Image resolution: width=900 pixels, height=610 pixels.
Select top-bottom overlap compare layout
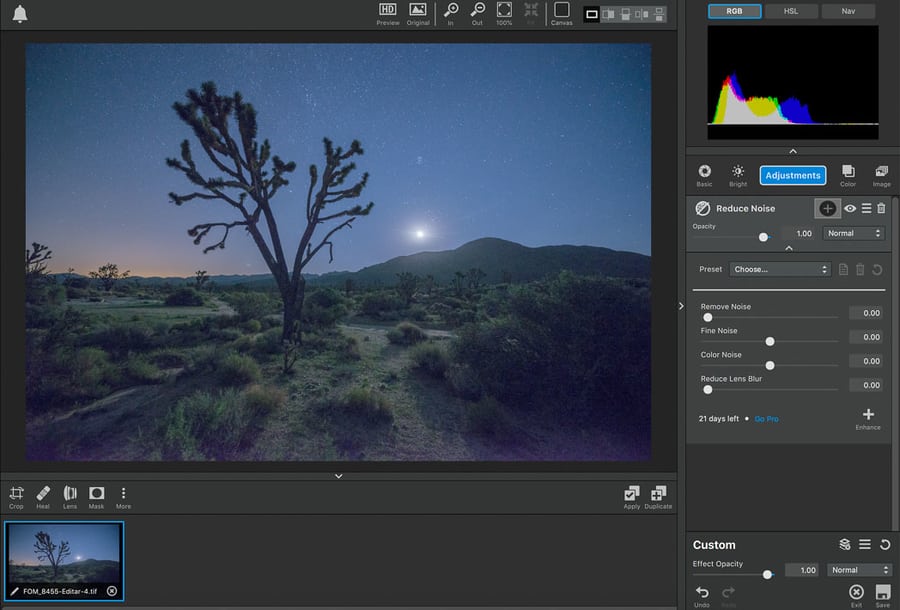coord(626,14)
